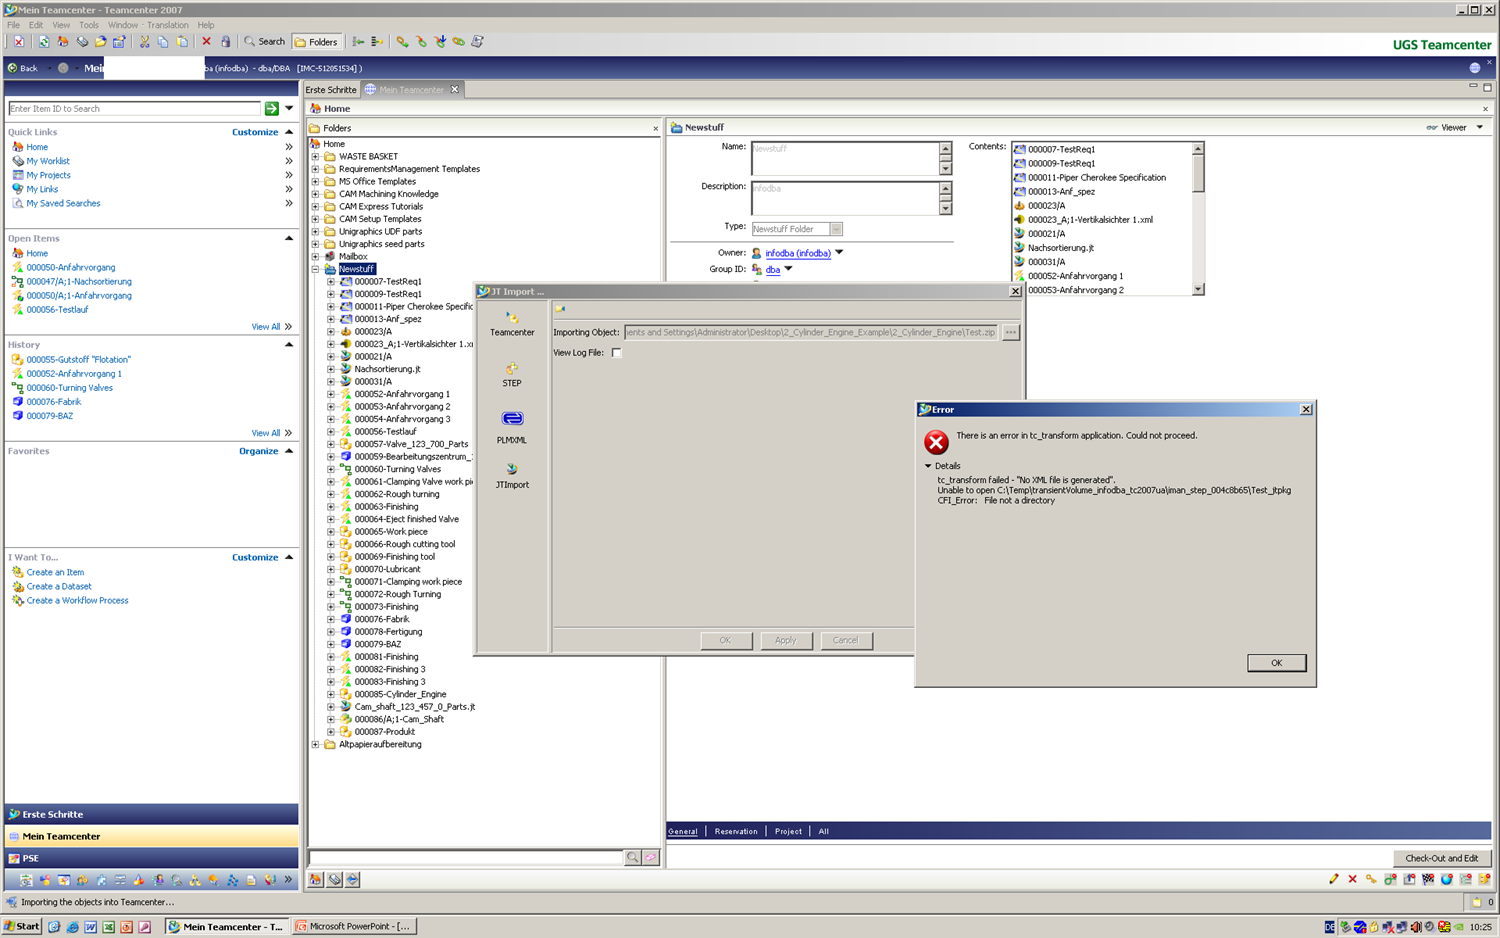
Task: Toggle the Folders toolbar button
Action: click(316, 42)
